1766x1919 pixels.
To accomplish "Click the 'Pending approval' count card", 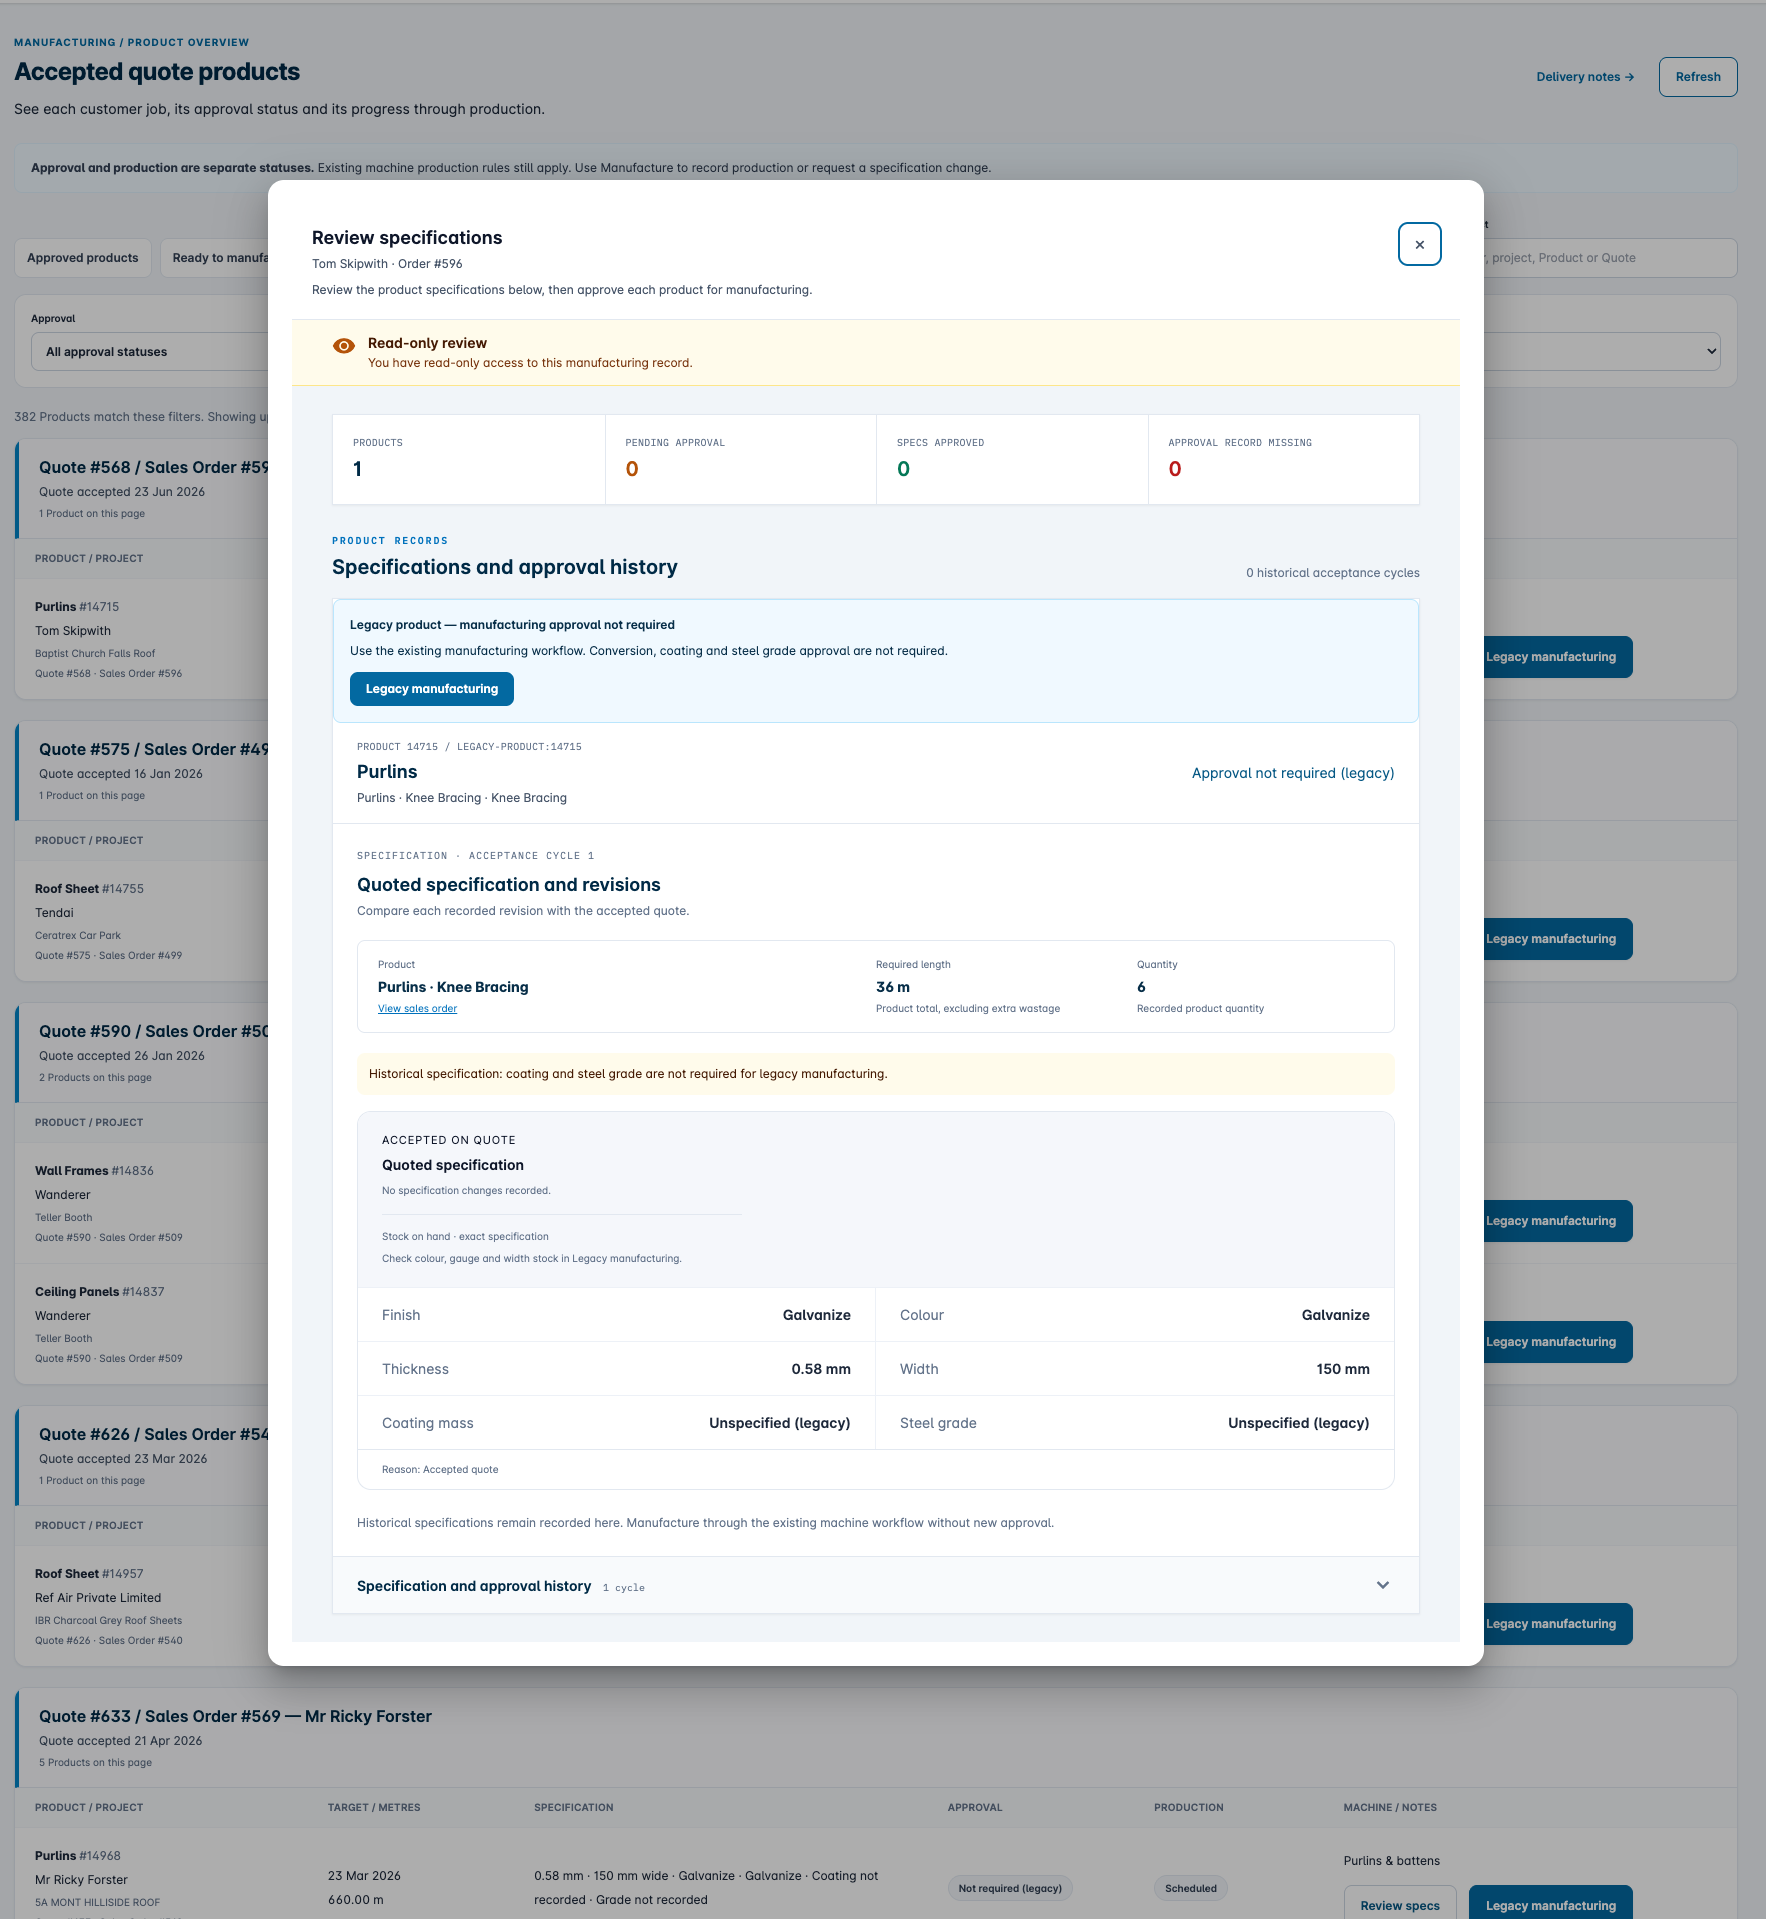I will [x=741, y=460].
